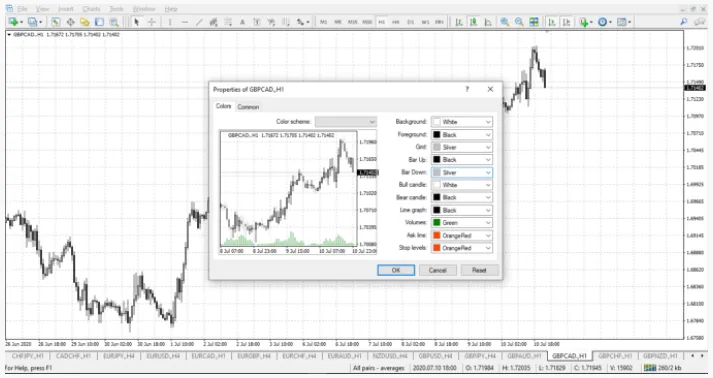Open the Charts menu
The image size is (713, 378).
[x=91, y=9]
